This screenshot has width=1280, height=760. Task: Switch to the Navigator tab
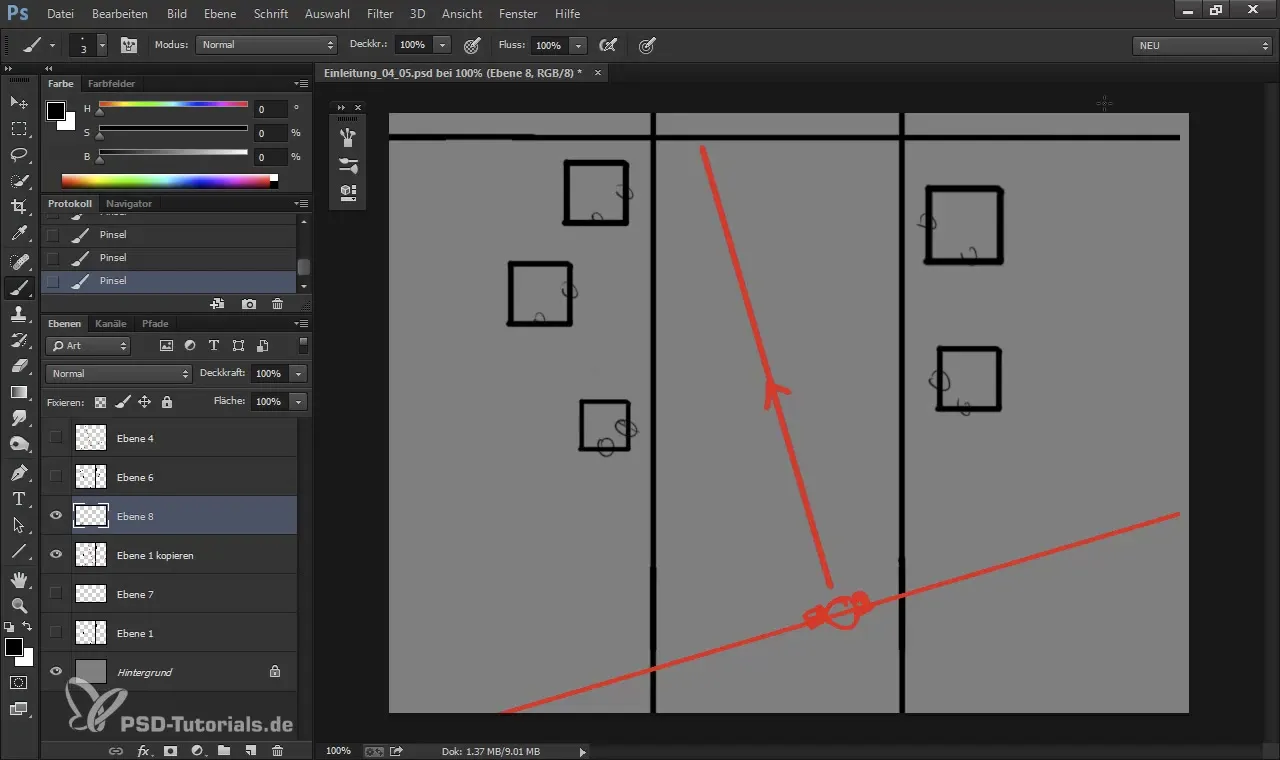tap(129, 204)
